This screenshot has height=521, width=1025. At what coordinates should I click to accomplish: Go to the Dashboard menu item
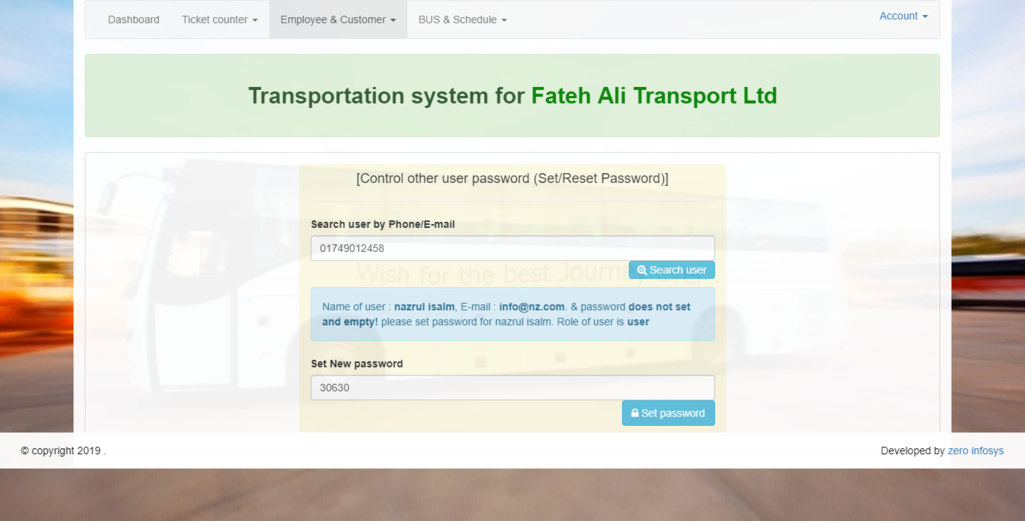click(x=133, y=20)
